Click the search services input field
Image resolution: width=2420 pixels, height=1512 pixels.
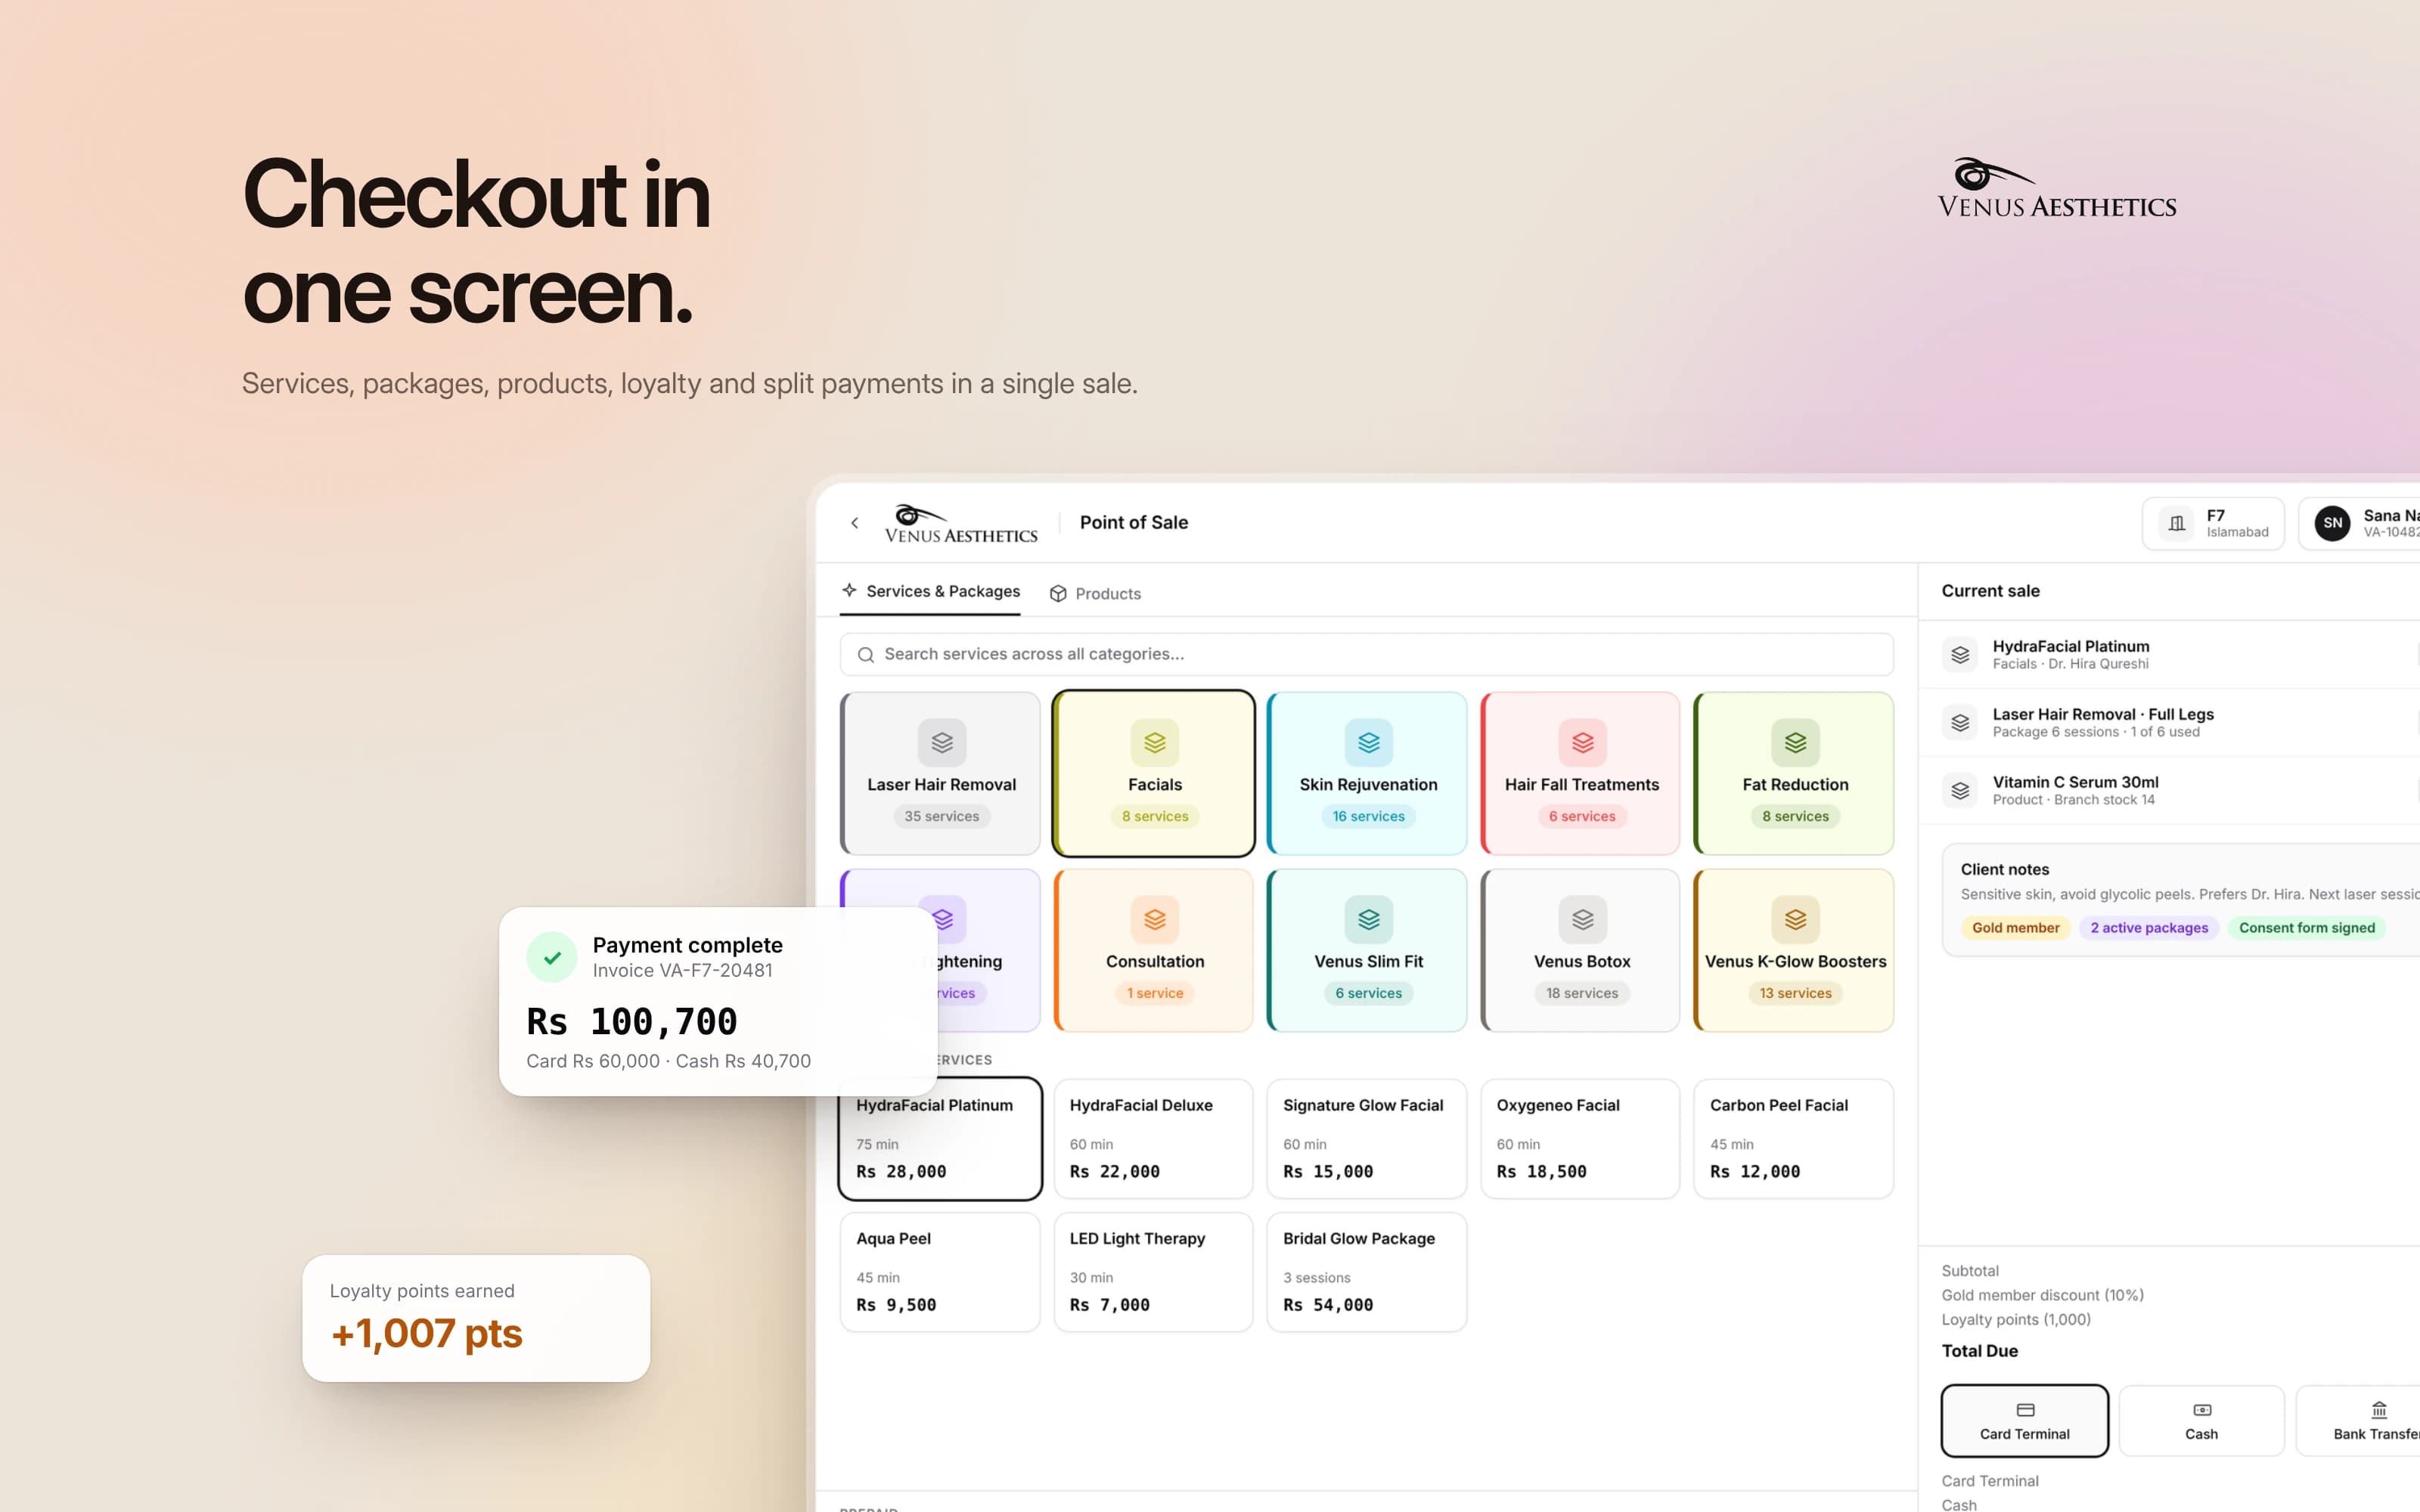tap(1366, 654)
